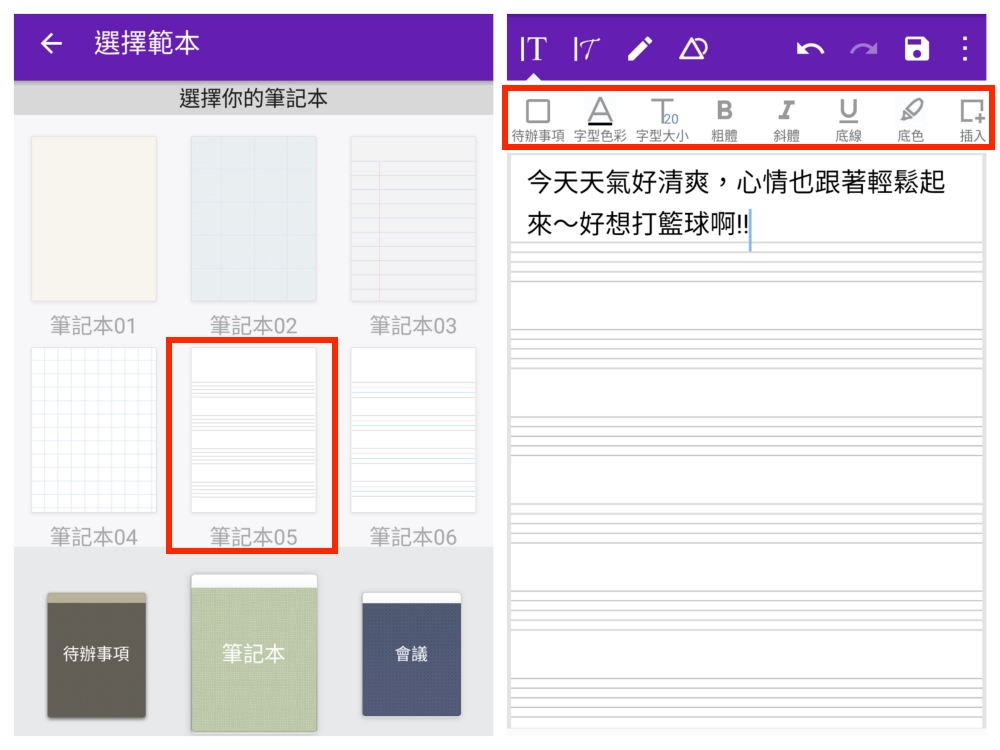The width and height of the screenshot is (1000, 750).
Task: Toggle 粗體 bold formatting
Action: 725,119
